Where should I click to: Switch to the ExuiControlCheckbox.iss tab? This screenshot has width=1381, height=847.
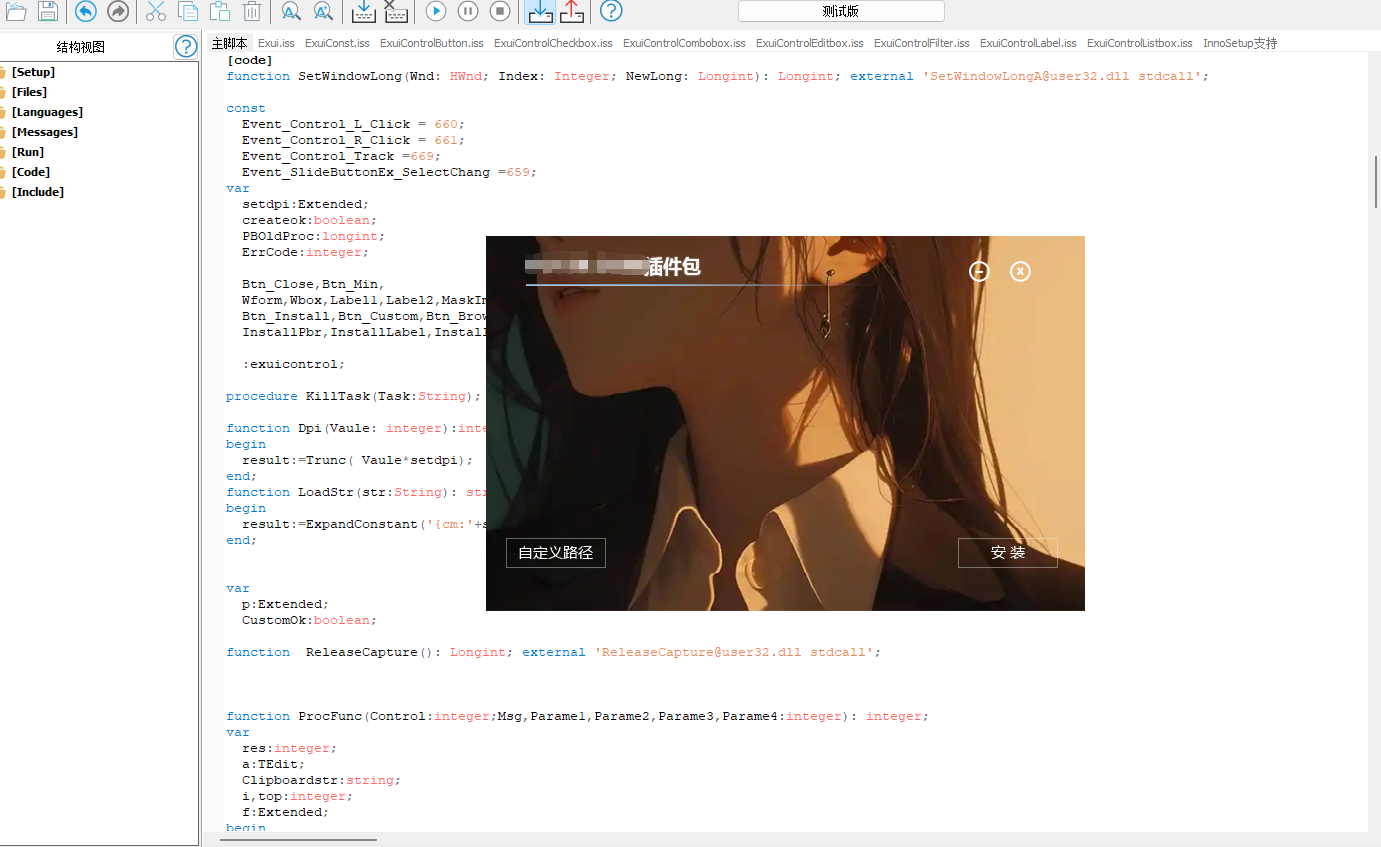(x=553, y=43)
